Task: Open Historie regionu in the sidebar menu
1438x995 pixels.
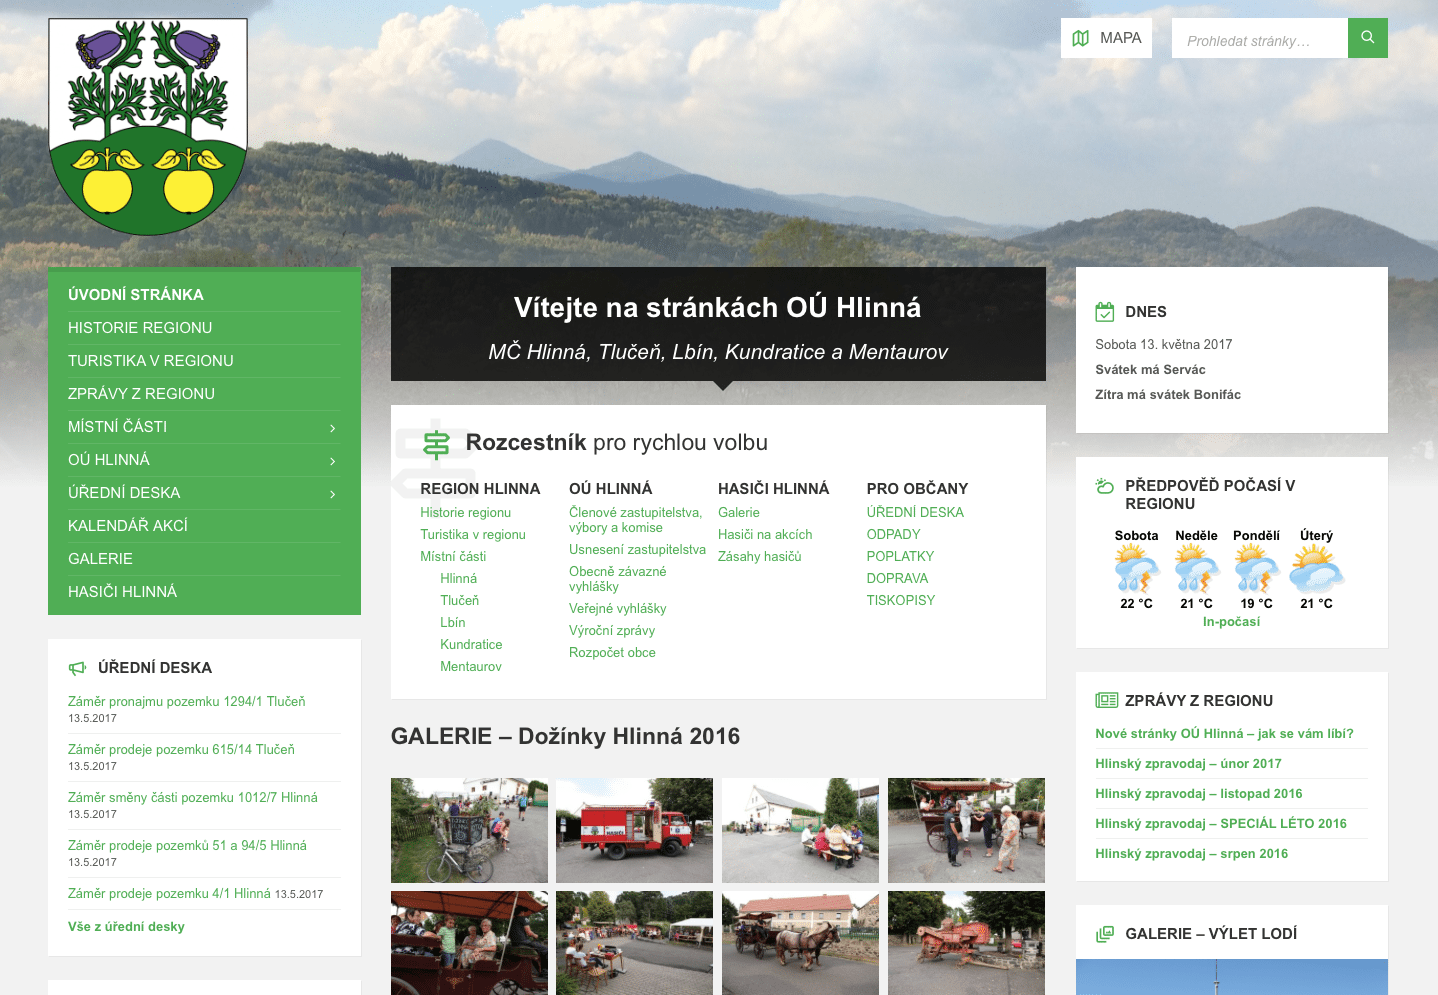Action: coord(140,328)
